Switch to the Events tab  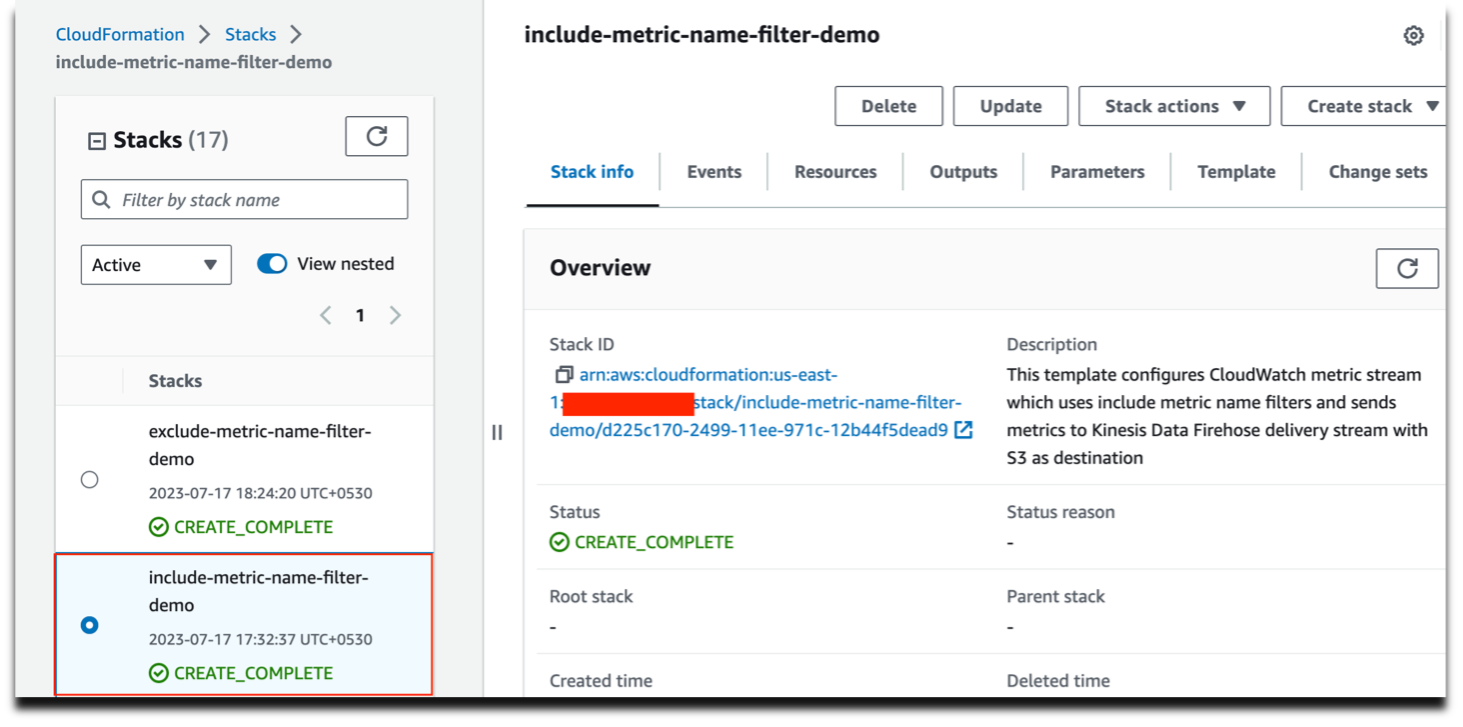(713, 171)
